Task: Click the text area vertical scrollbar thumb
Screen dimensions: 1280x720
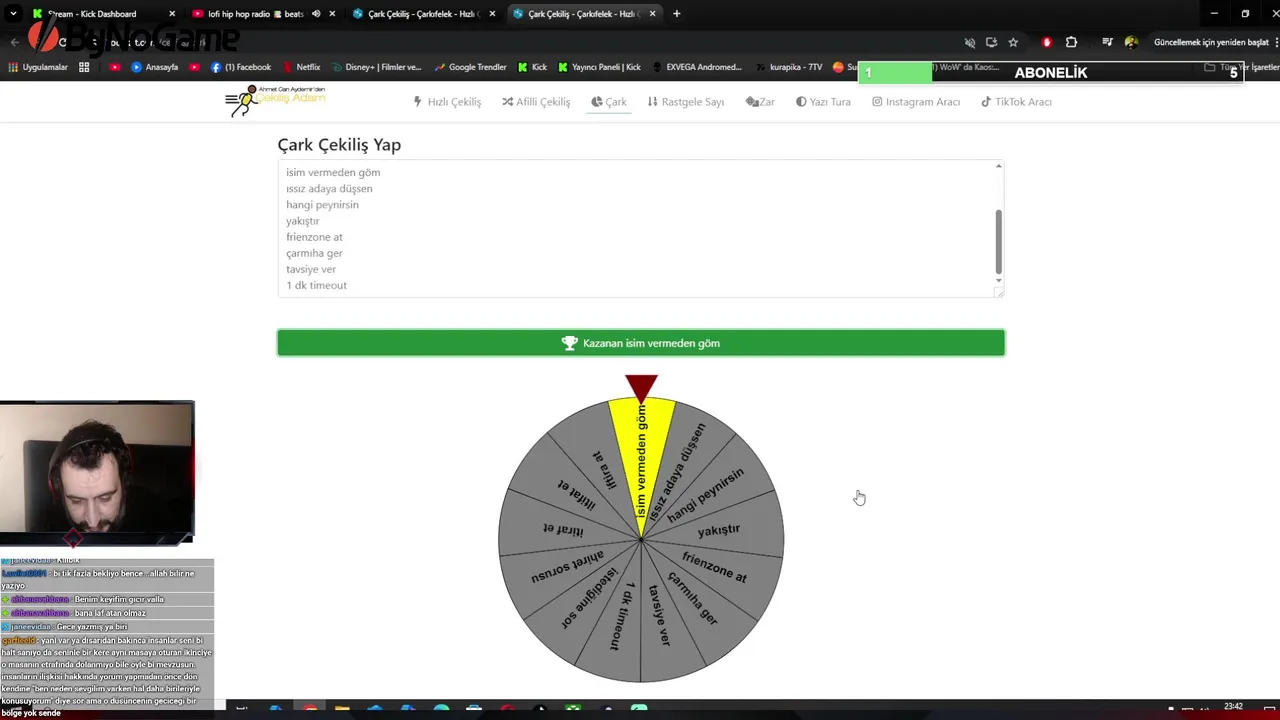Action: click(998, 242)
